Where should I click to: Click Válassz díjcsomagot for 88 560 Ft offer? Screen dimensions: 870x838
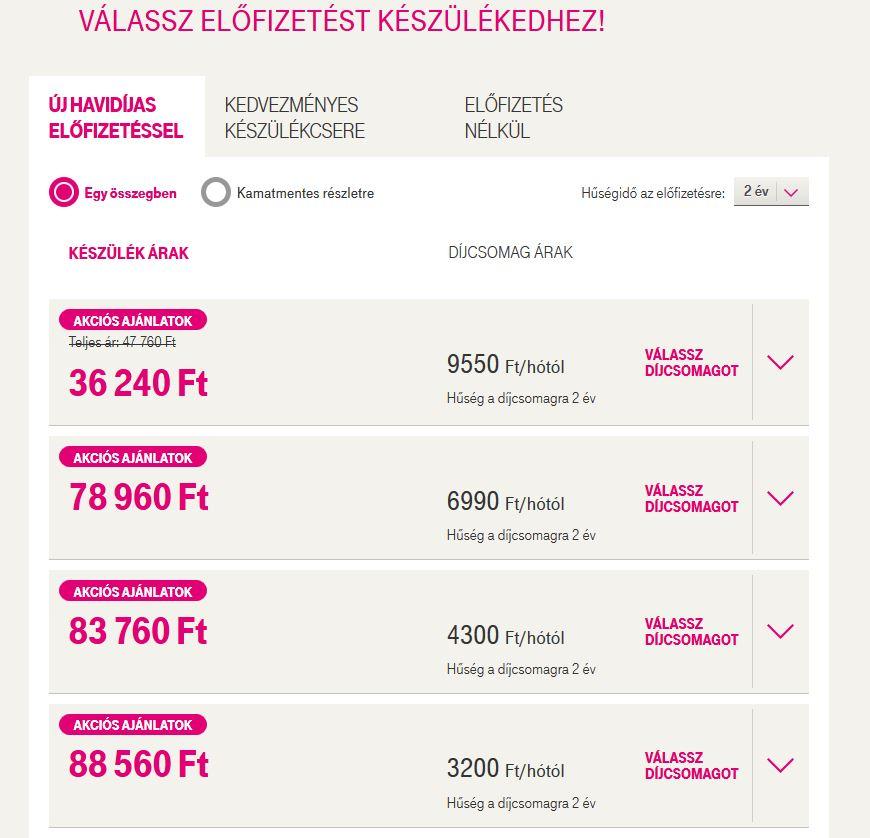[691, 765]
